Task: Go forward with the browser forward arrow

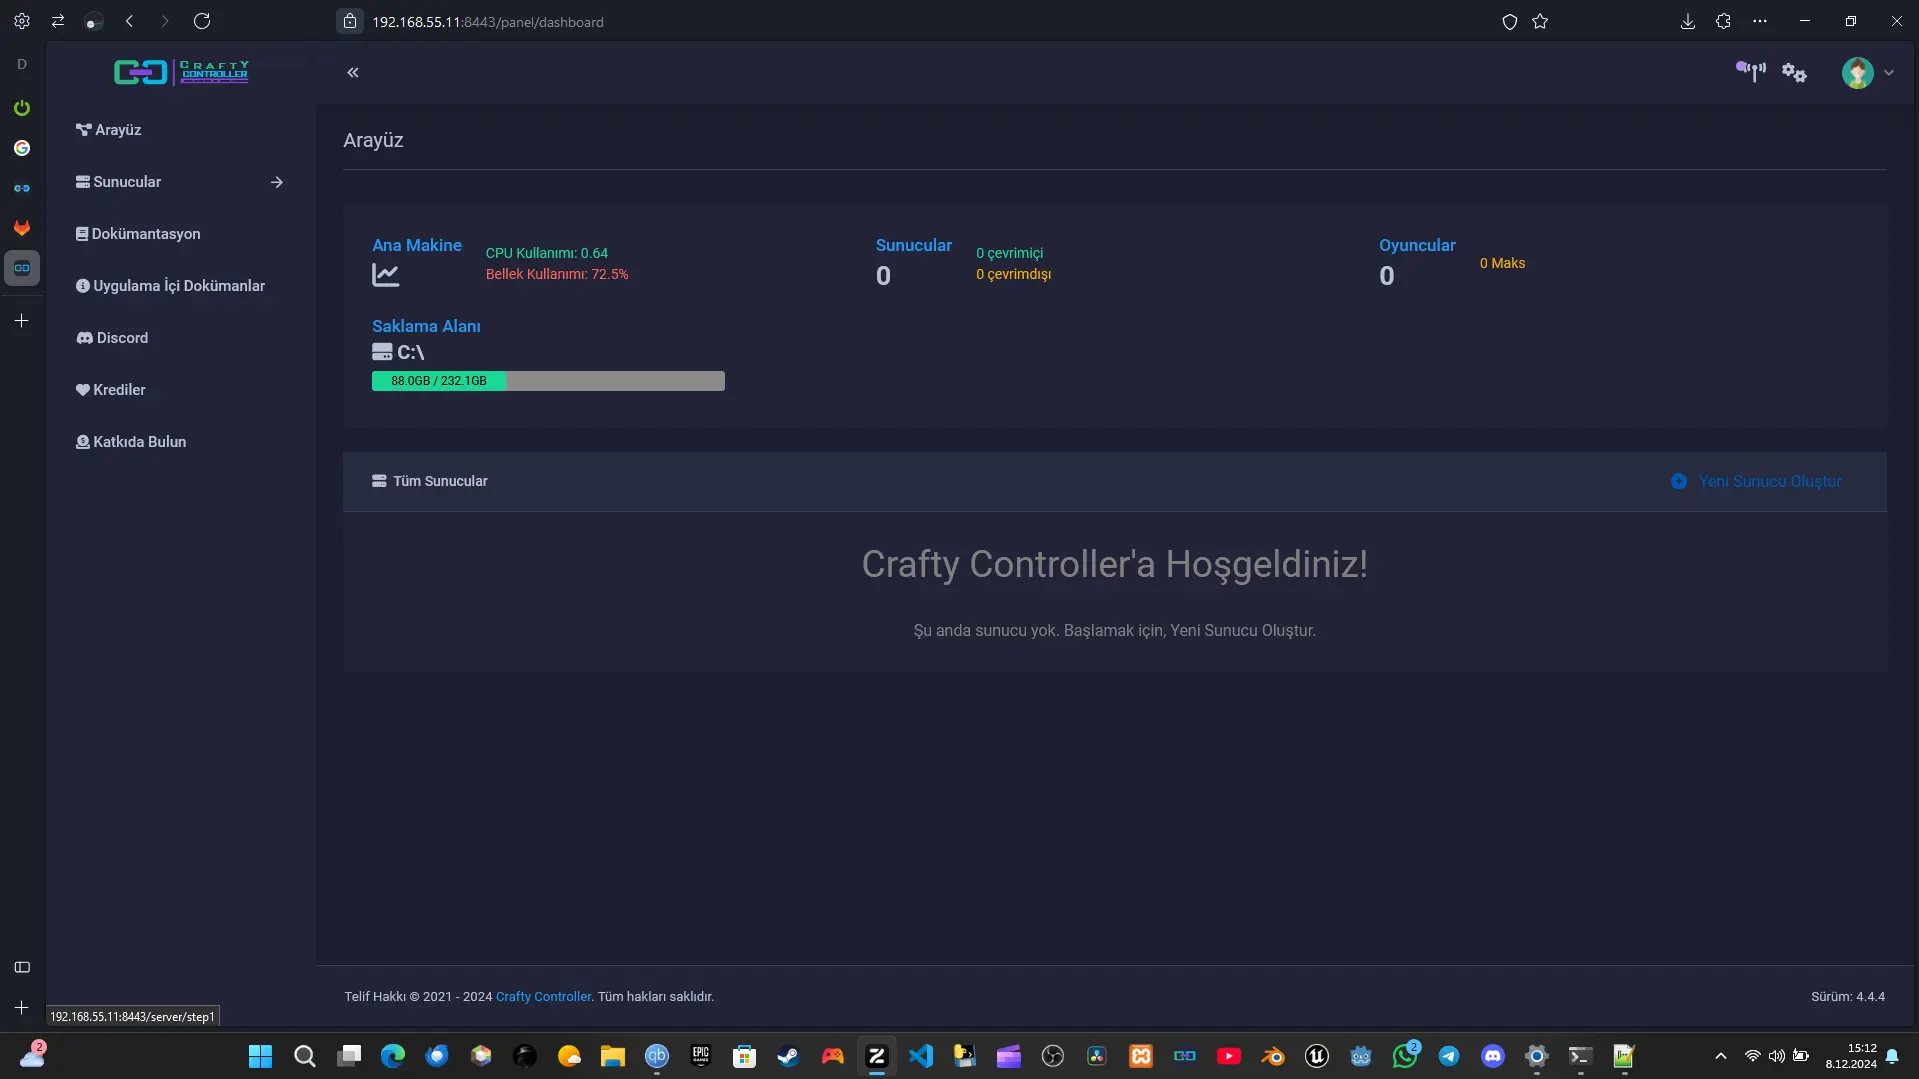Action: click(x=165, y=21)
